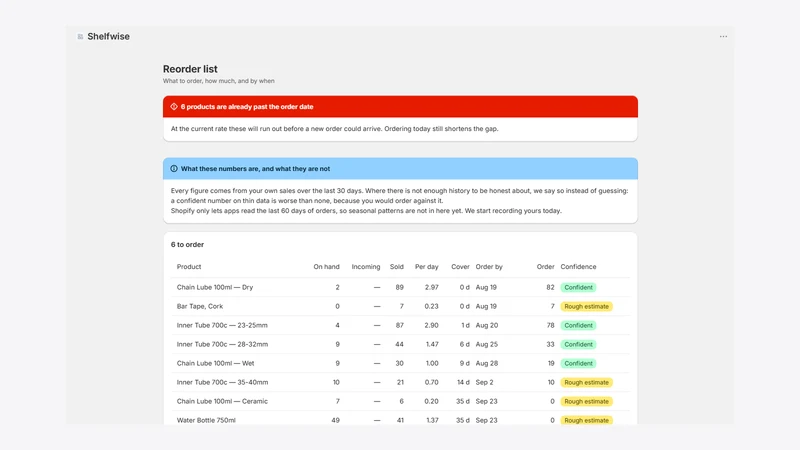Click order quantity 82 for Chain Lube Dry
Screen dimensions: 800x450
pos(550,287)
